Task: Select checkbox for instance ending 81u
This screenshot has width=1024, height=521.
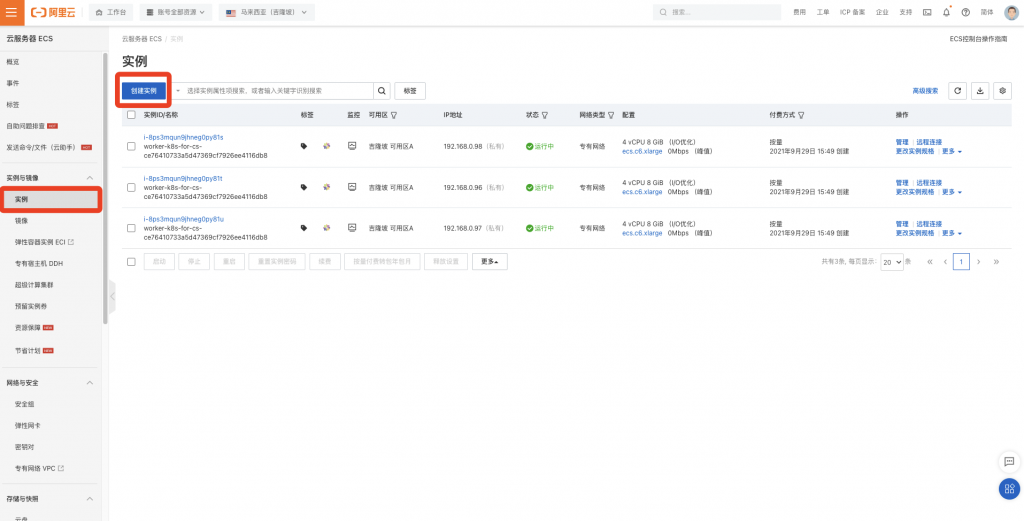Action: point(131,228)
